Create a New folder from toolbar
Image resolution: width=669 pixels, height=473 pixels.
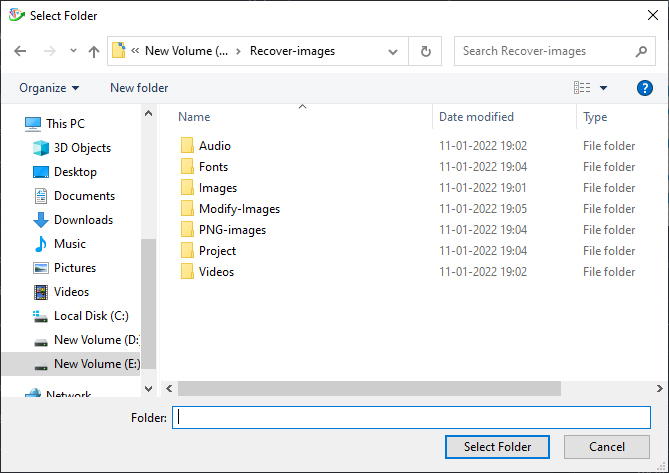139,88
